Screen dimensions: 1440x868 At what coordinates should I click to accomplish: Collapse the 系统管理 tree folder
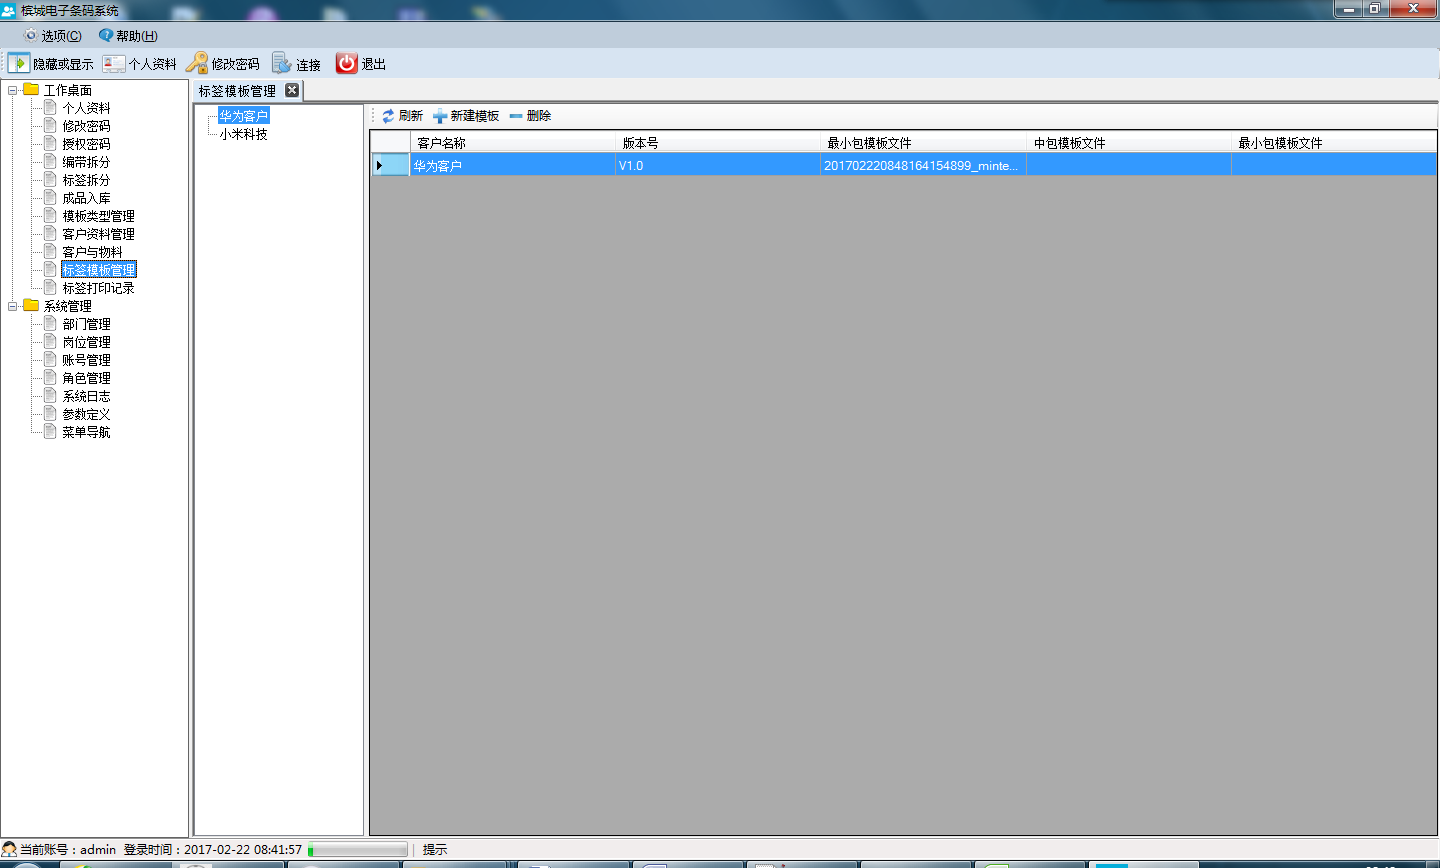[x=13, y=306]
